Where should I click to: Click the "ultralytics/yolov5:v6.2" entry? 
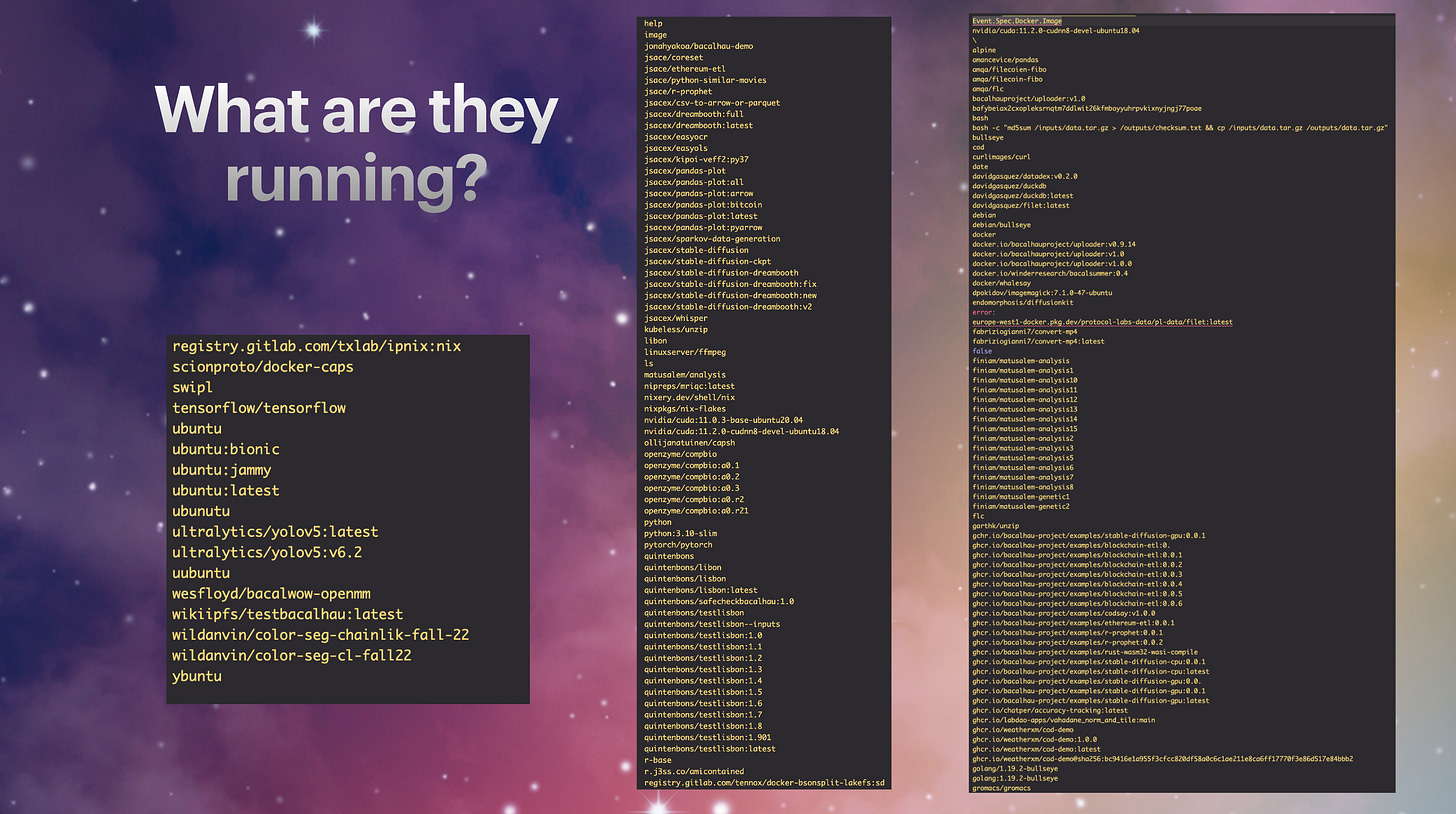click(267, 552)
